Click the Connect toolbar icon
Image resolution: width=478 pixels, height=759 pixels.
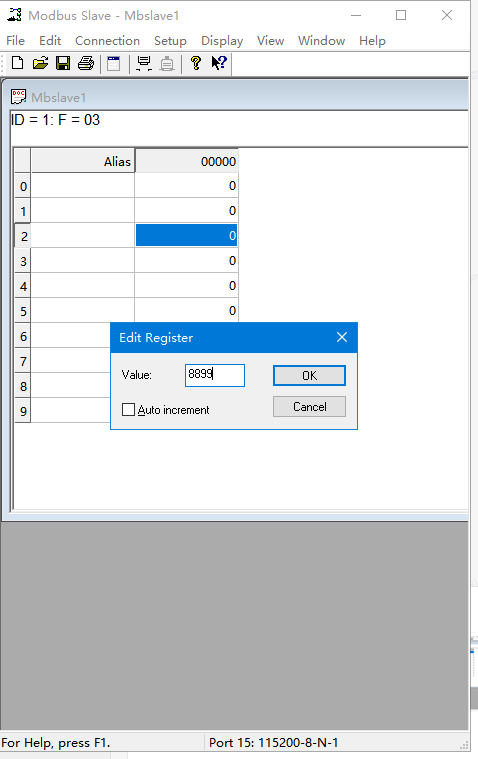[144, 63]
